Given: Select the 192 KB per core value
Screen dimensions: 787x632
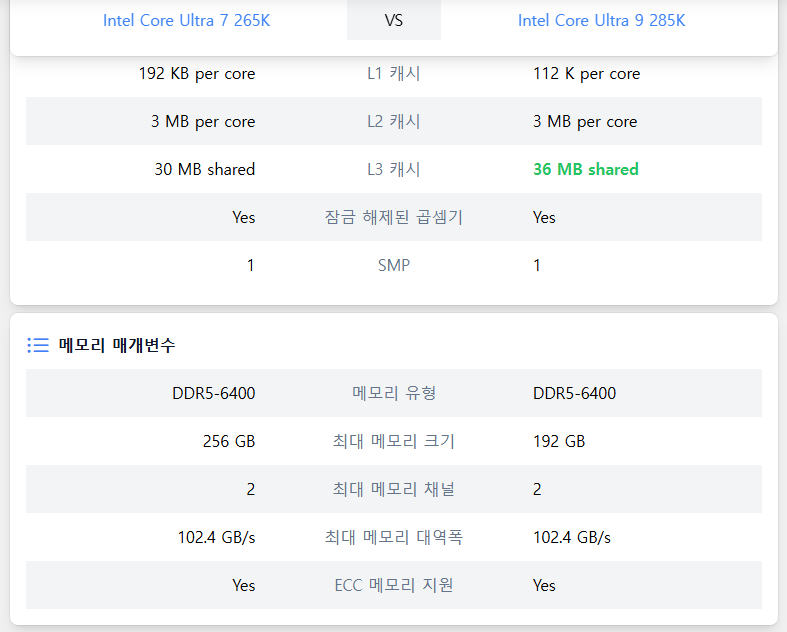Looking at the screenshot, I should click(197, 73).
